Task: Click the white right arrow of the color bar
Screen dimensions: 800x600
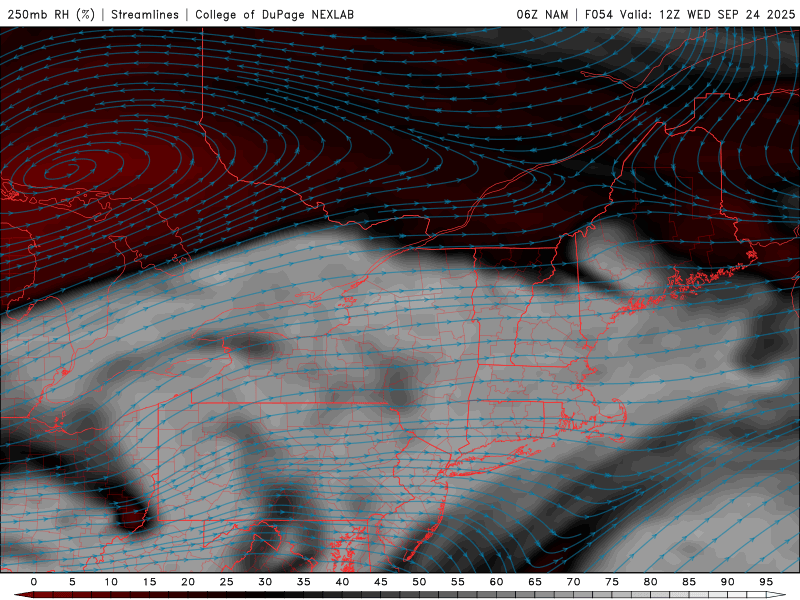Action: [777, 595]
